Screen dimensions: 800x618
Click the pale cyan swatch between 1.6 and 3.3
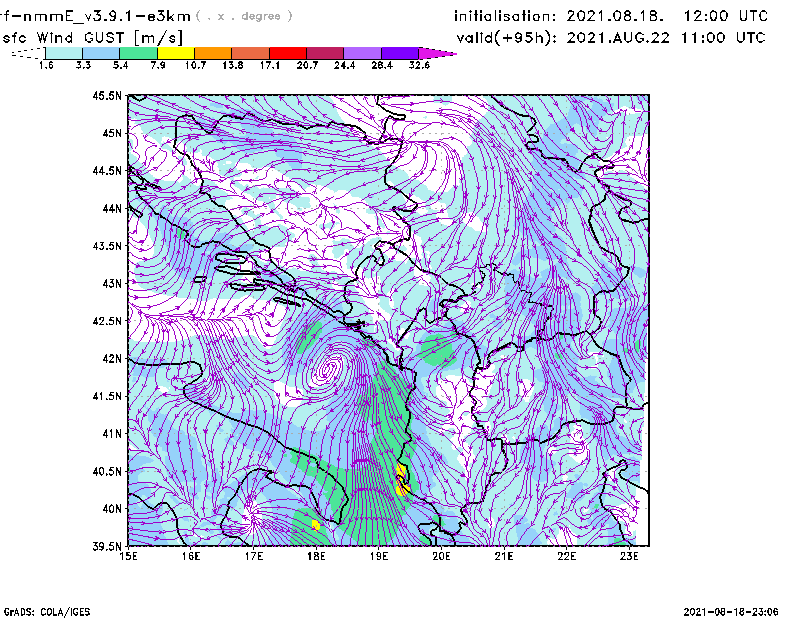[x=64, y=53]
